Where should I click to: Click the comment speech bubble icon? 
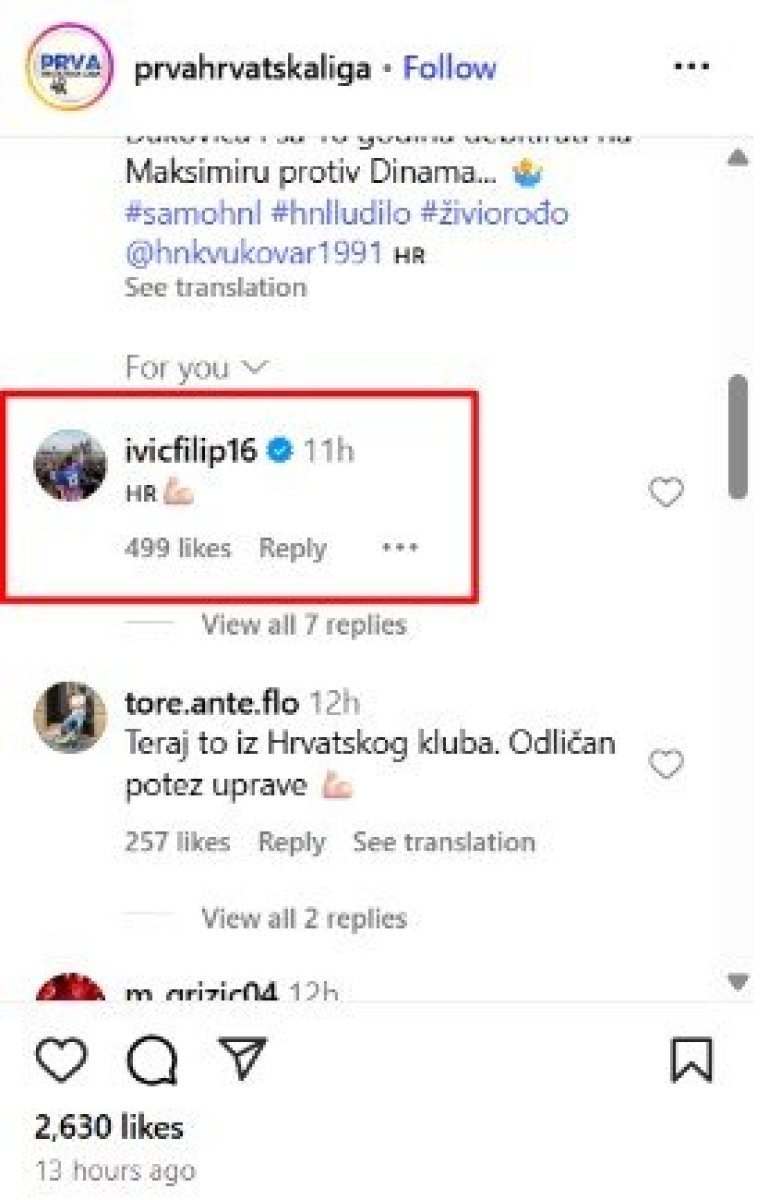(153, 1058)
